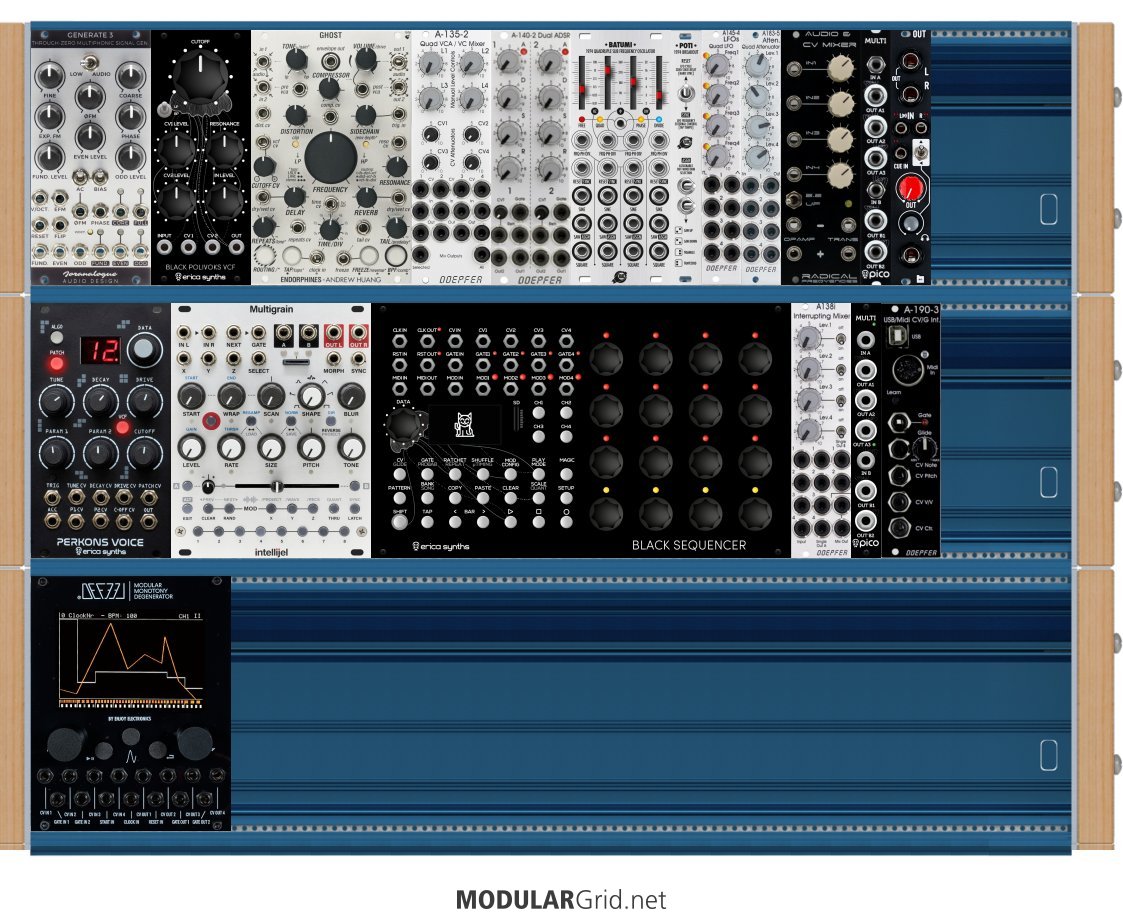This screenshot has height=921, width=1123.
Task: Click the INPUT jack on Black Polivoks VCF
Action: (x=165, y=246)
